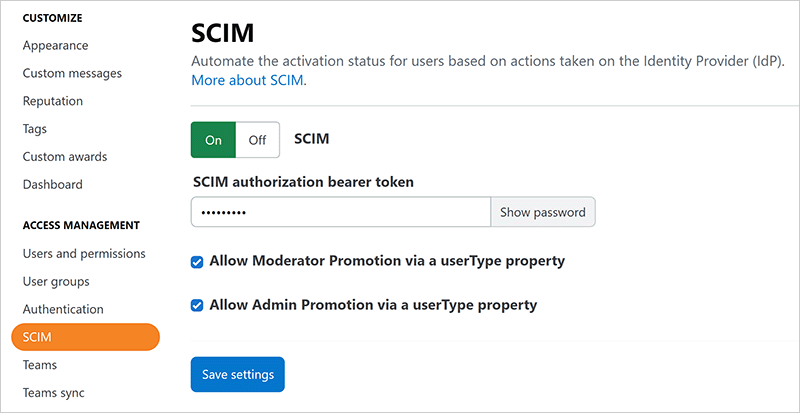
Task: Select Tags in the Customize section
Action: click(x=35, y=129)
